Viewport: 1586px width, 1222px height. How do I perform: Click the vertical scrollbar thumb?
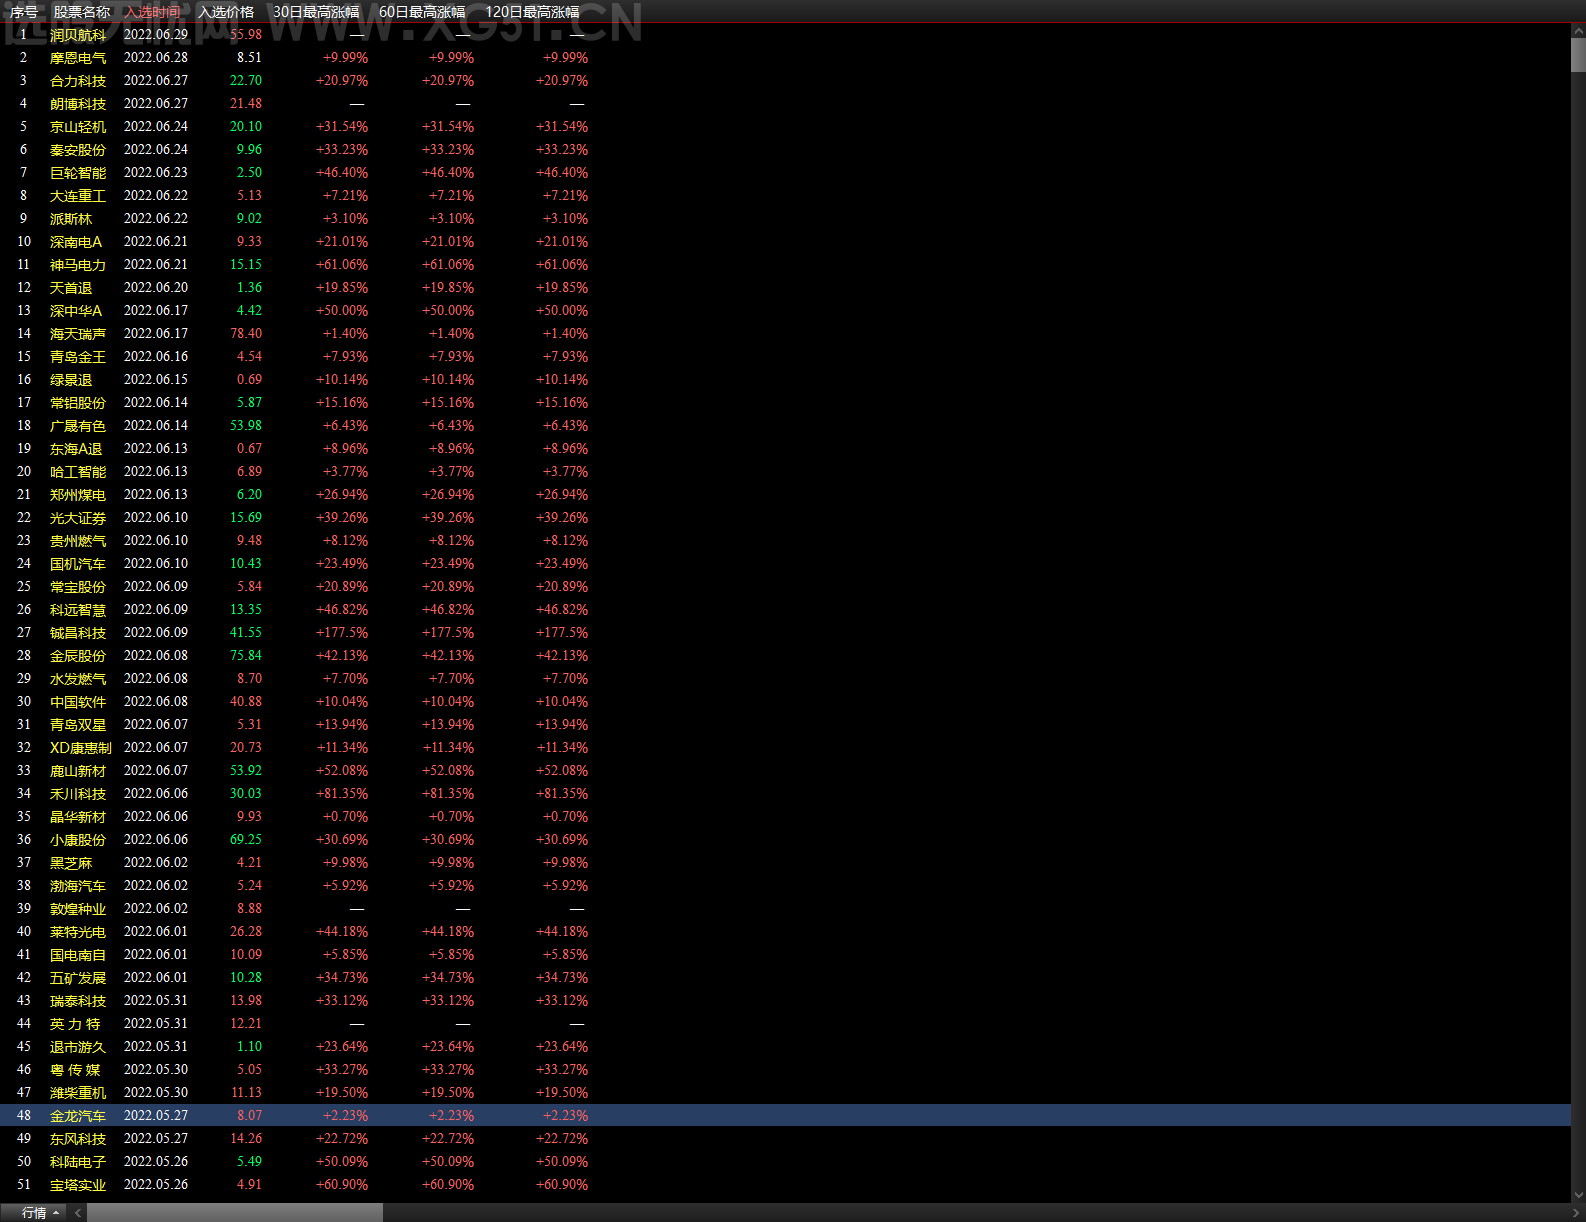pos(1578,55)
